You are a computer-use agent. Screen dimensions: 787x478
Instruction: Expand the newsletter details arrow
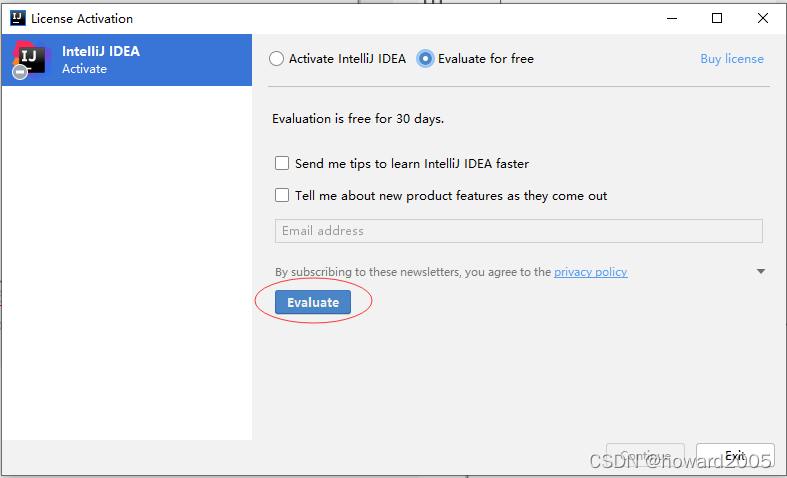tap(761, 271)
